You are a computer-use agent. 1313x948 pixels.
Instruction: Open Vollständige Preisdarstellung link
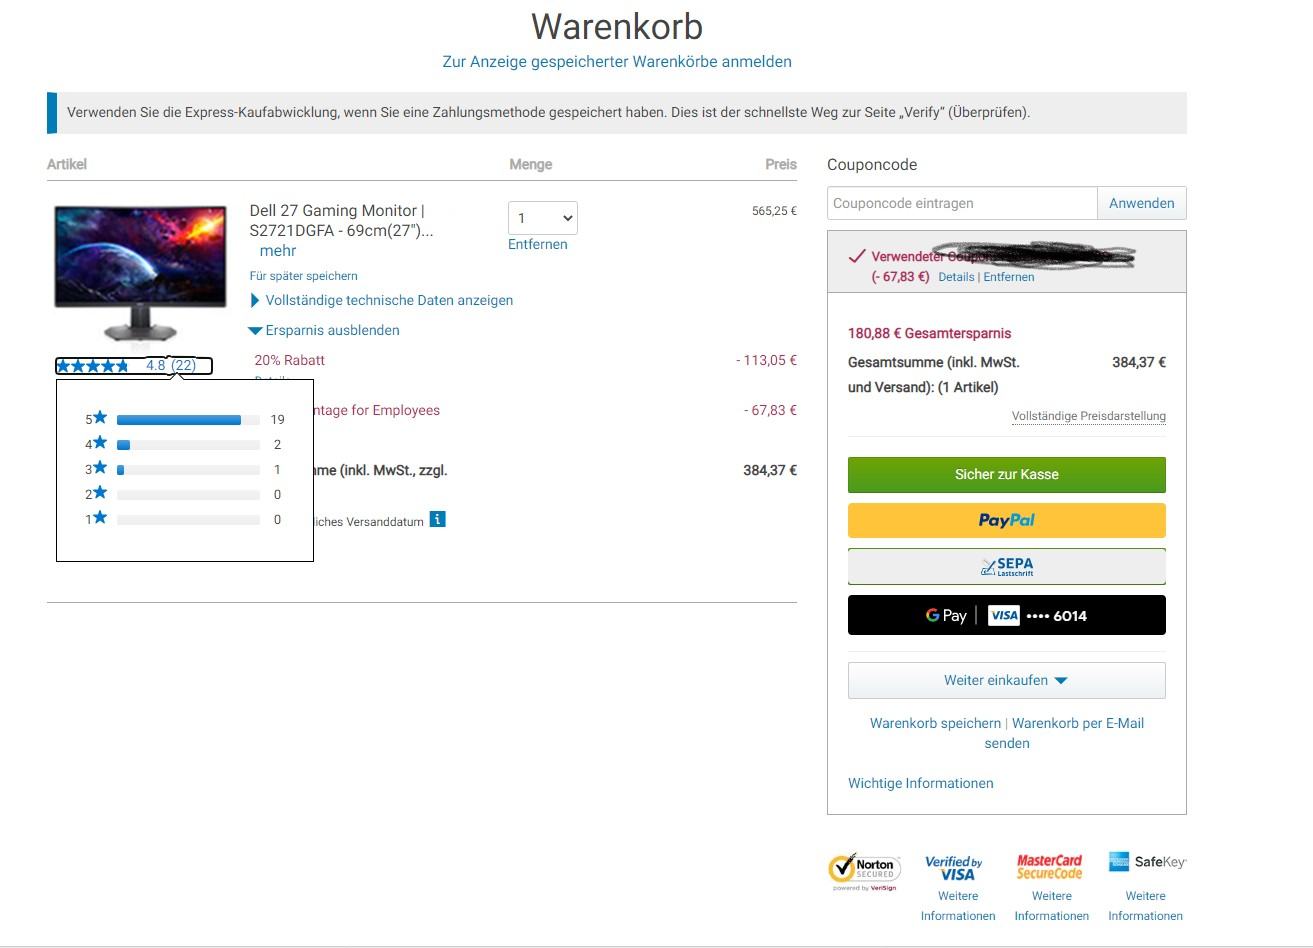(x=1089, y=416)
